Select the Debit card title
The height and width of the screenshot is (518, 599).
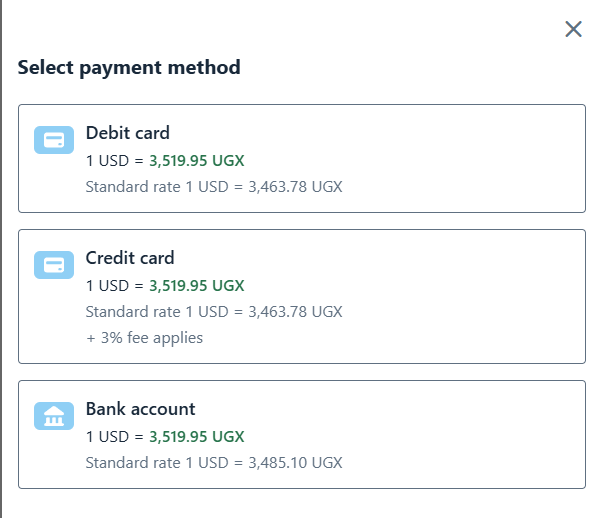pyautogui.click(x=128, y=133)
